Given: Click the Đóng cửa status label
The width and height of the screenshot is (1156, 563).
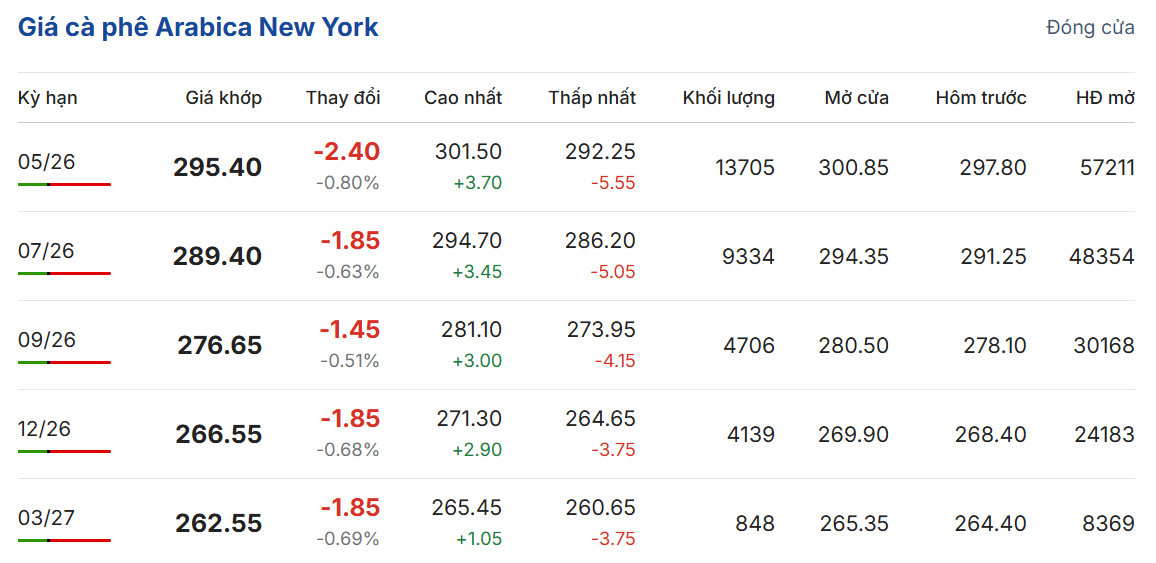Looking at the screenshot, I should pos(1090,28).
